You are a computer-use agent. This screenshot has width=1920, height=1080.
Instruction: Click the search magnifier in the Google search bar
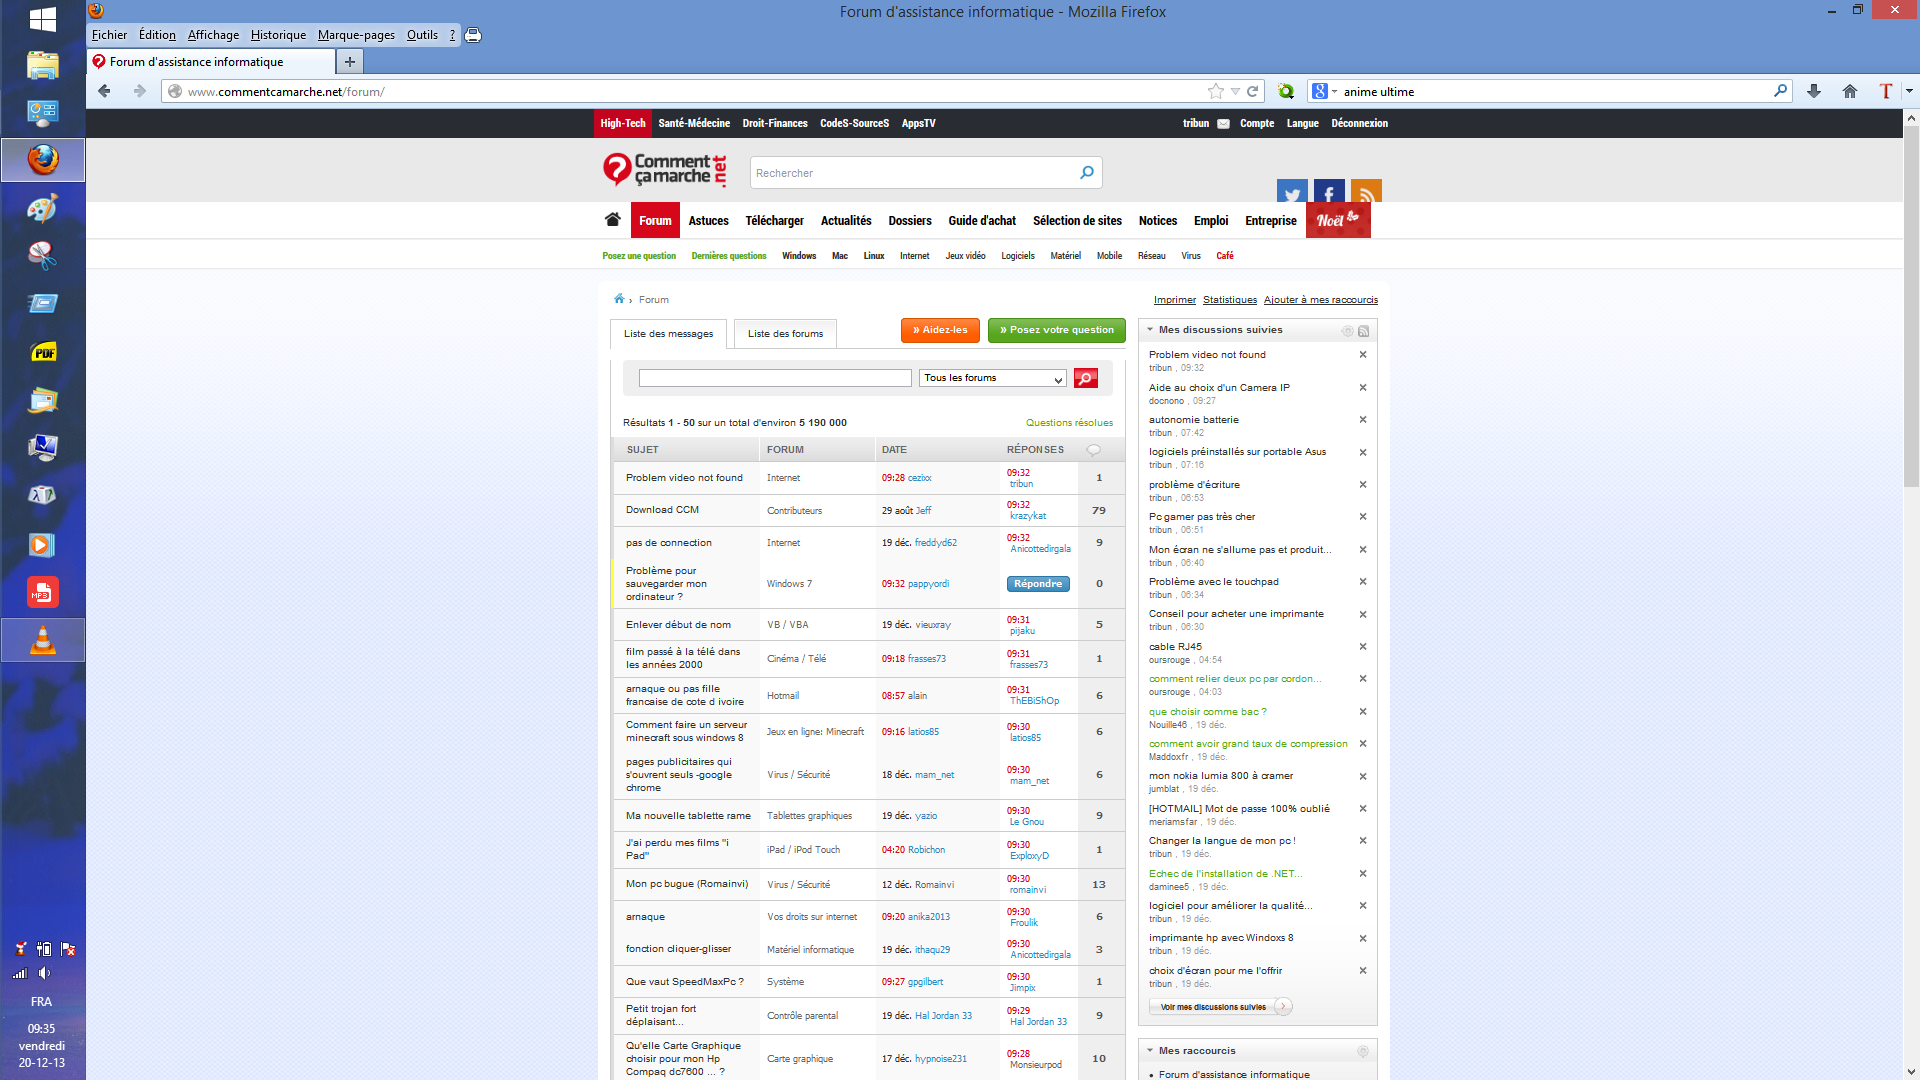1780,91
